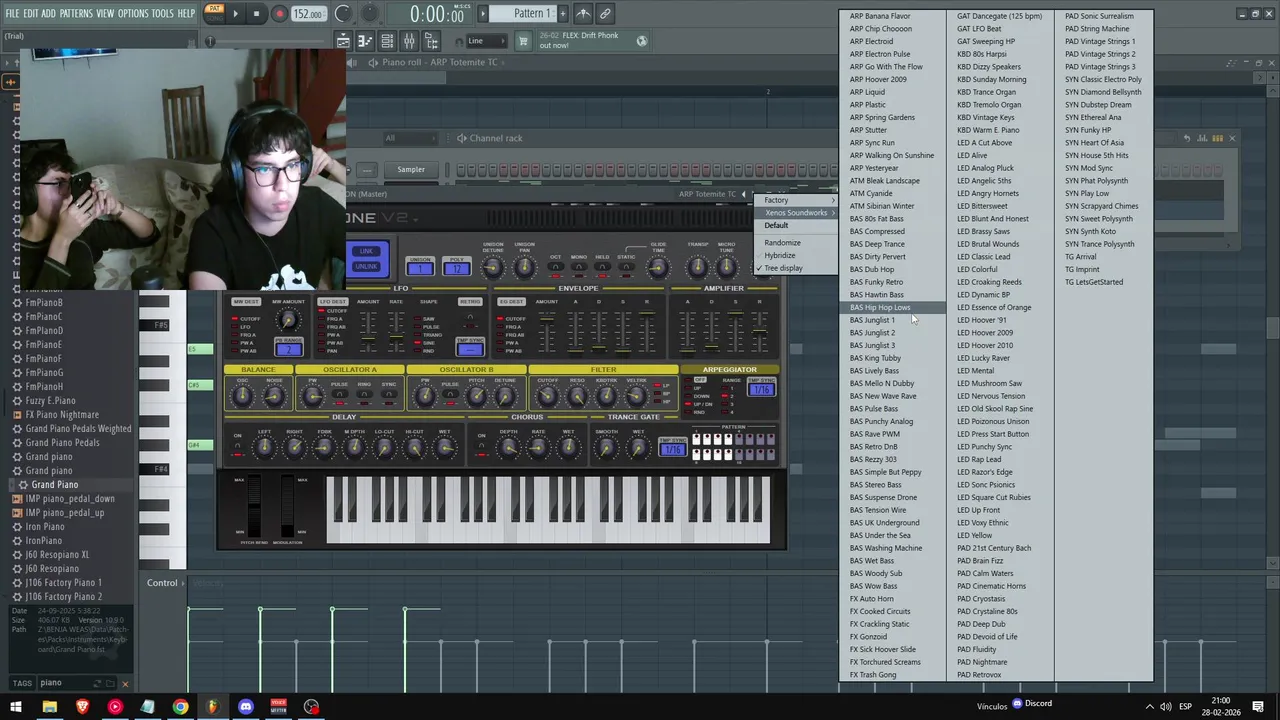Image resolution: width=1280 pixels, height=720 pixels.
Task: Open the PATTERNS menu
Action: tap(76, 14)
